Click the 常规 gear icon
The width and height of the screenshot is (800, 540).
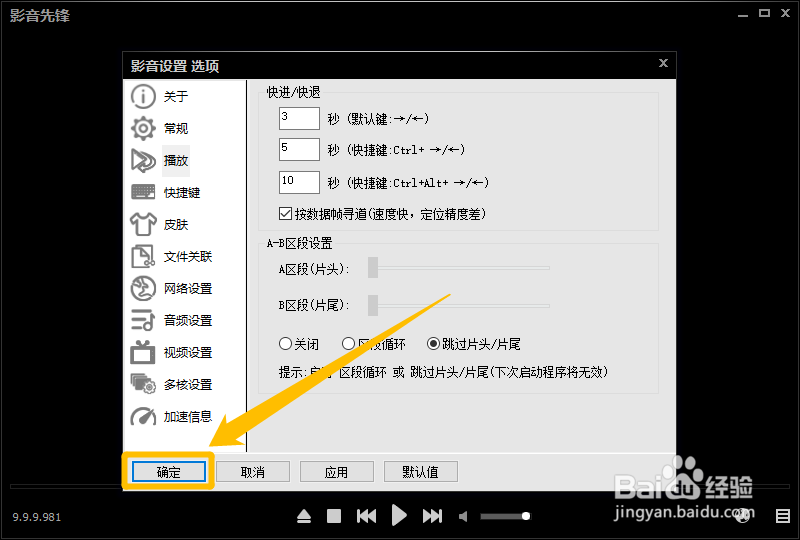click(x=143, y=128)
